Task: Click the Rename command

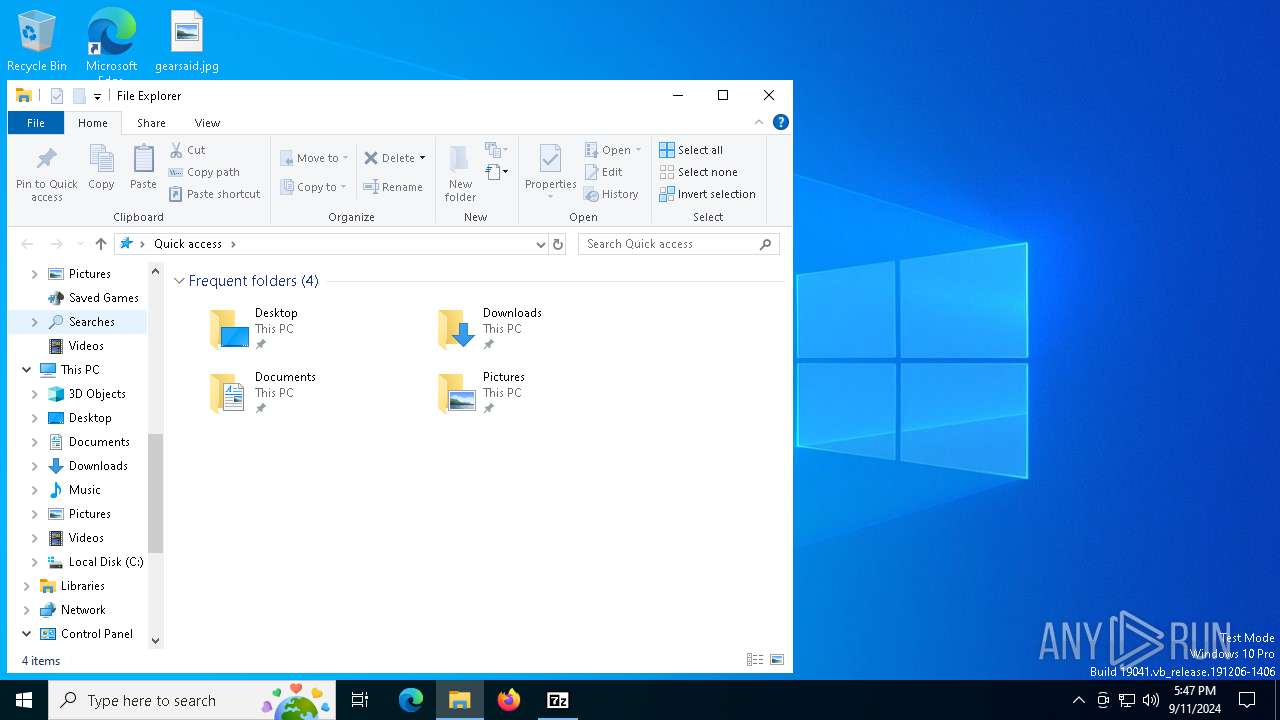Action: pos(393,187)
